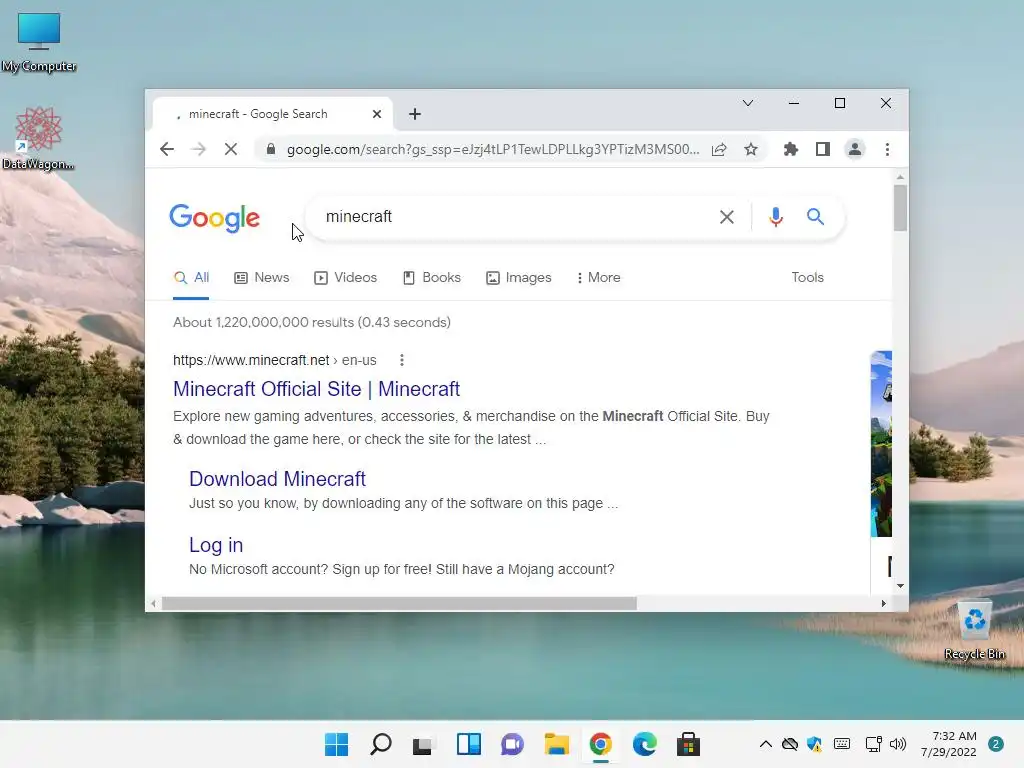Click the https://www.minecraft.net url text
Viewport: 1024px width, 768px height.
251,360
